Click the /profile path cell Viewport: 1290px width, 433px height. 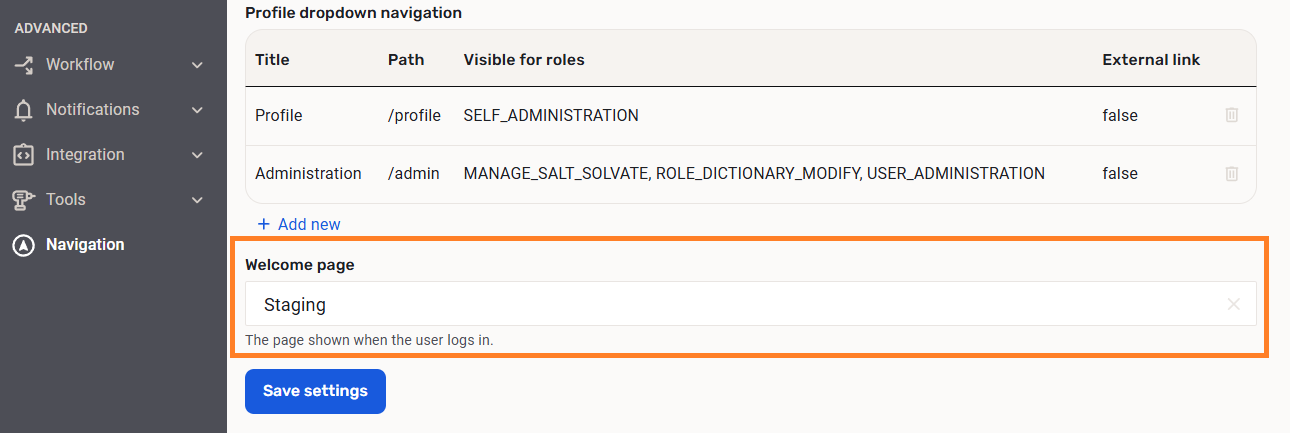click(414, 115)
